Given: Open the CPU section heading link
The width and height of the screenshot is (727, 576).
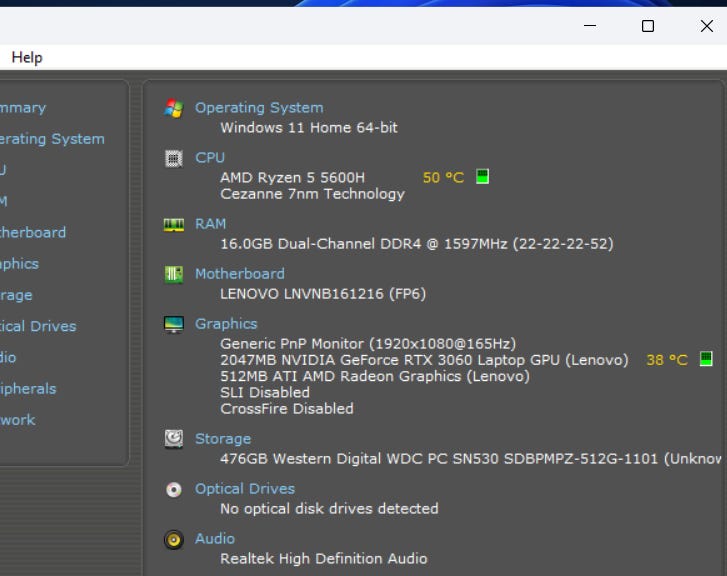Looking at the screenshot, I should pos(210,158).
